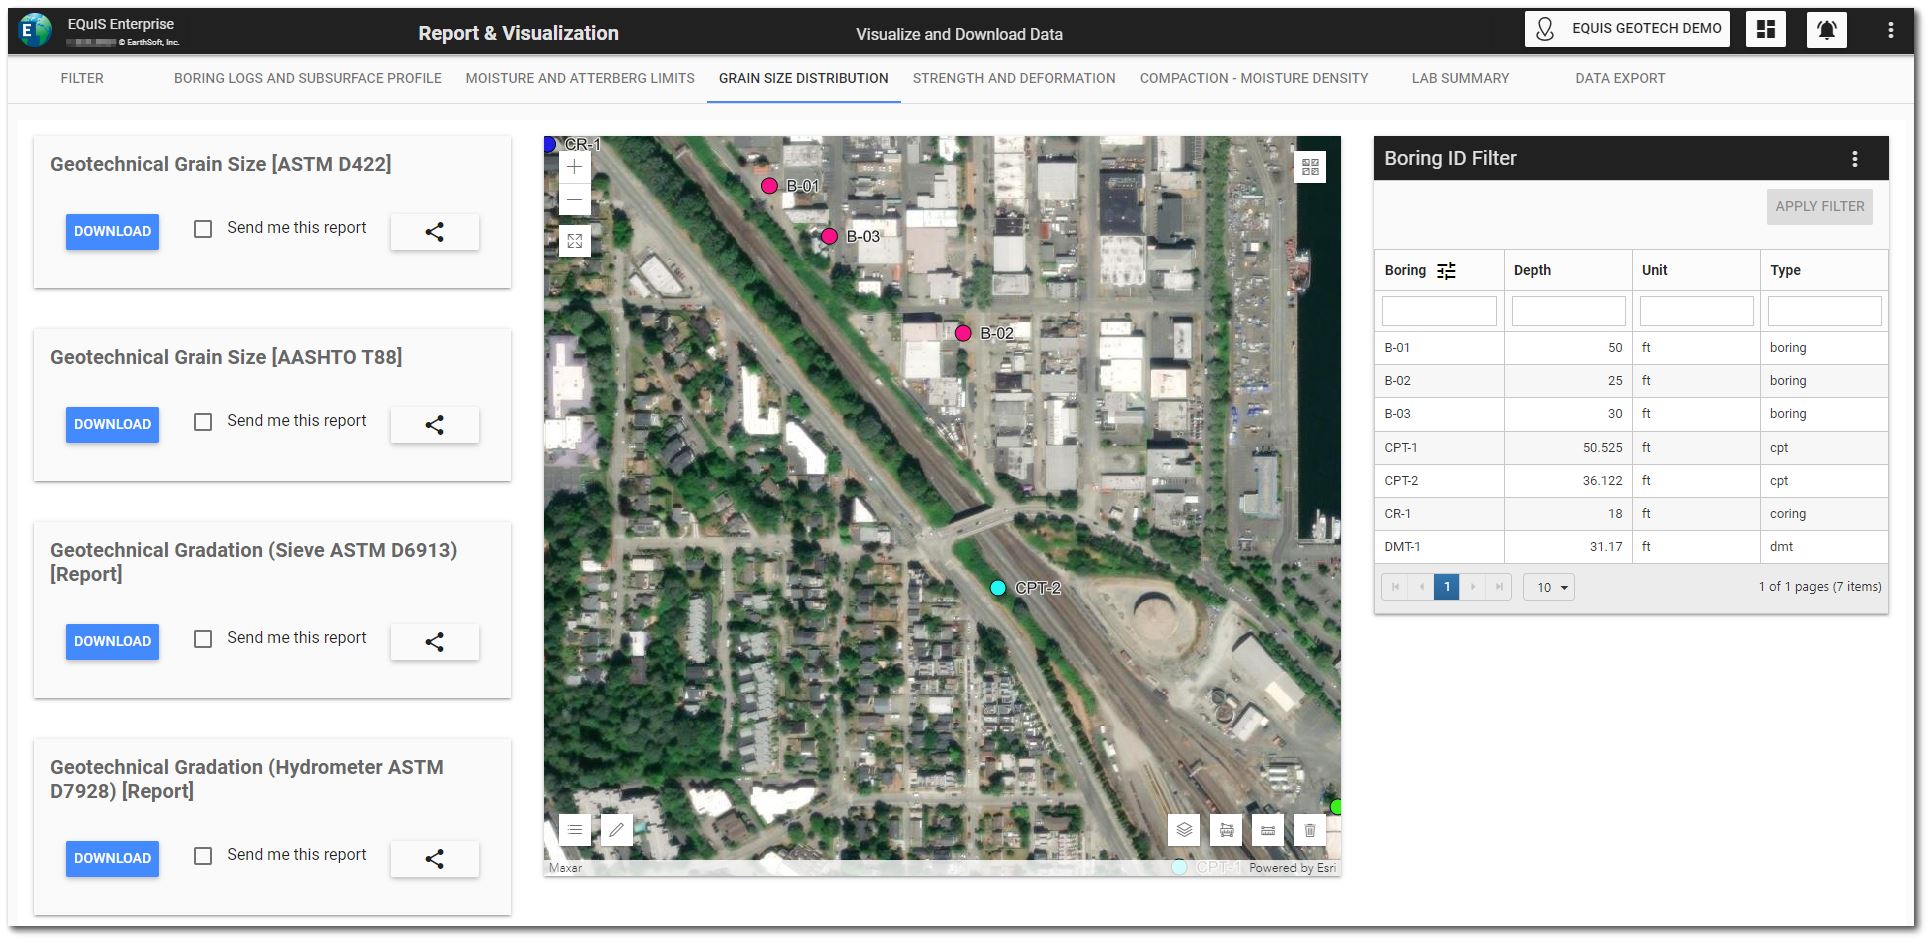
Task: Click the notifications bell icon
Action: click(x=1826, y=30)
